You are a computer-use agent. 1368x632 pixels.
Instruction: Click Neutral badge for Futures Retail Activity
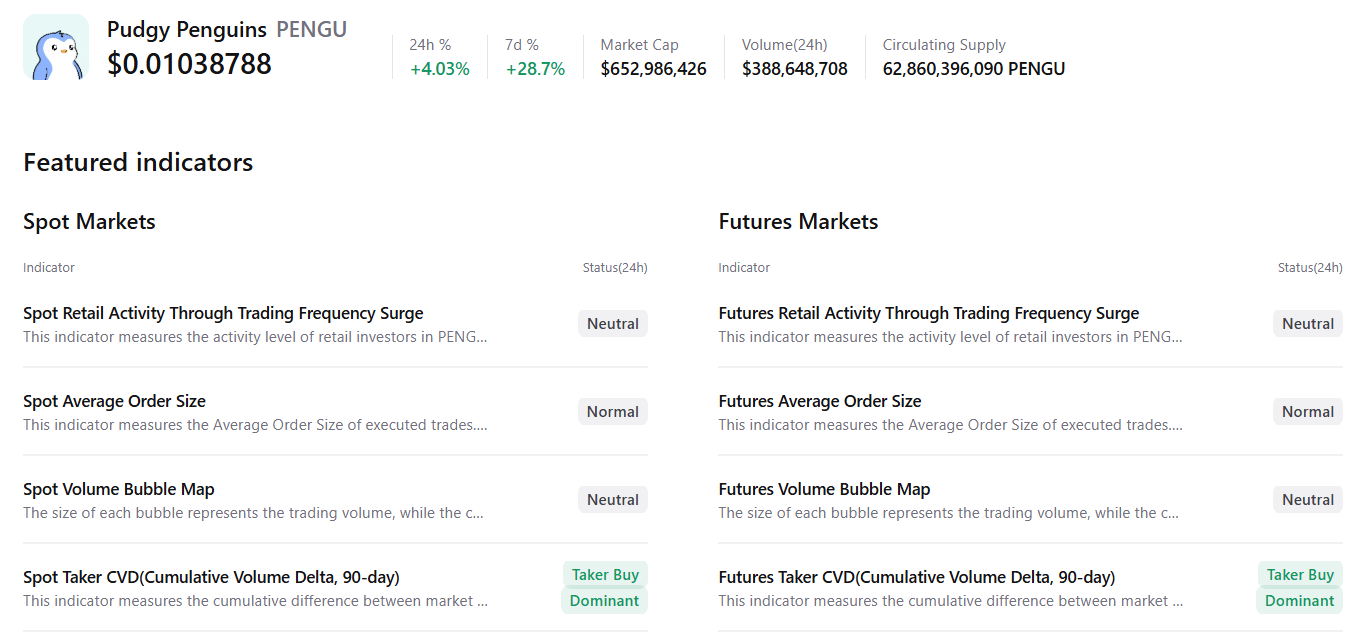[1307, 324]
